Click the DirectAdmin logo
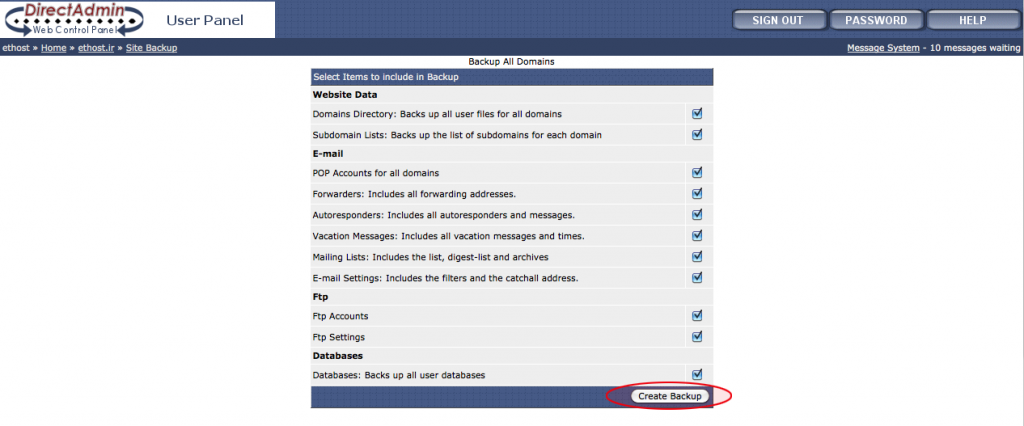 click(74, 20)
